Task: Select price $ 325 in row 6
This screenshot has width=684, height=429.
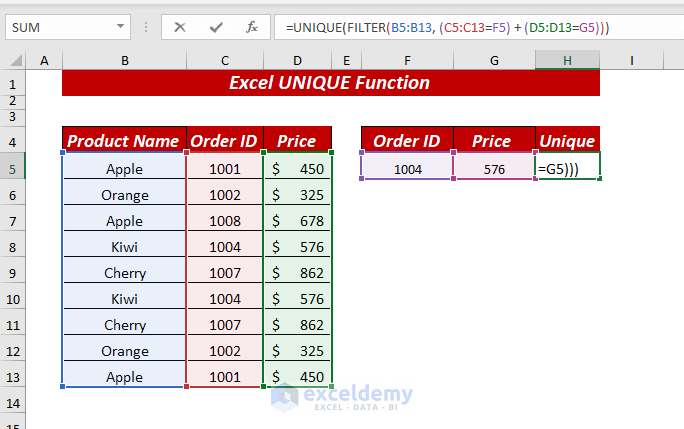Action: tap(298, 192)
